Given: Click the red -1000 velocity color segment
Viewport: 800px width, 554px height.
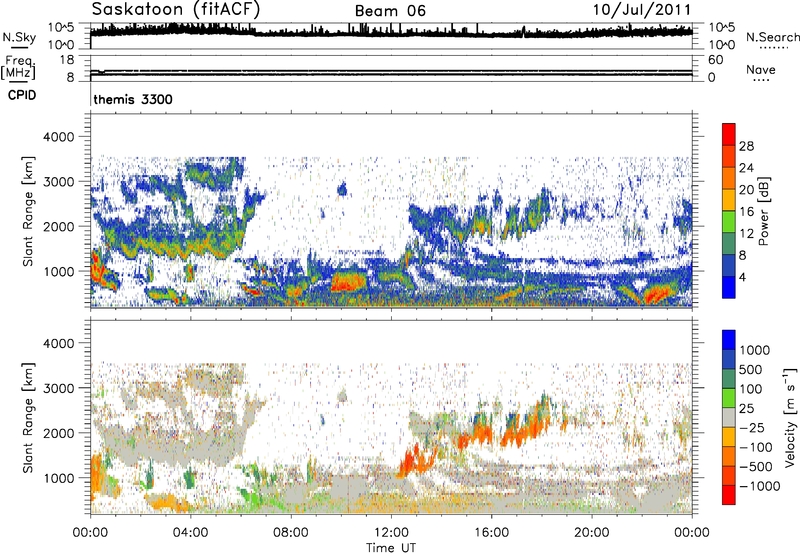Looking at the screenshot, I should (x=729, y=495).
